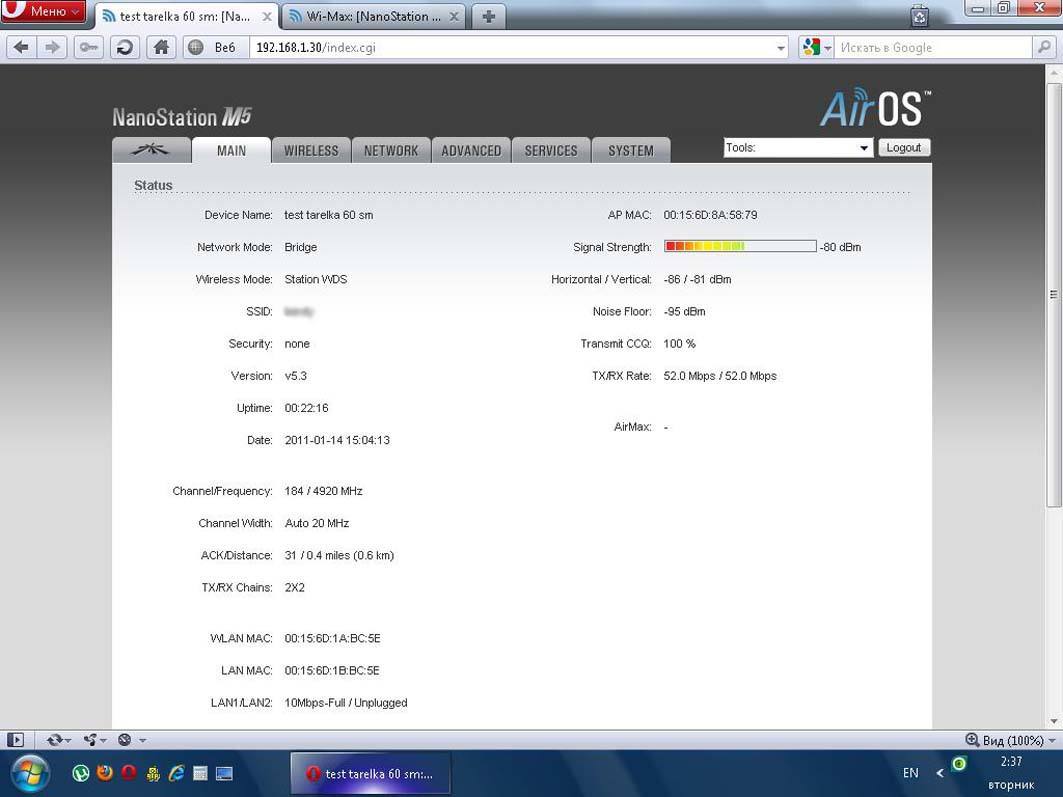Click the AP MAC value 00:15:6D:8A:58:79
The image size is (1063, 797).
[710, 215]
